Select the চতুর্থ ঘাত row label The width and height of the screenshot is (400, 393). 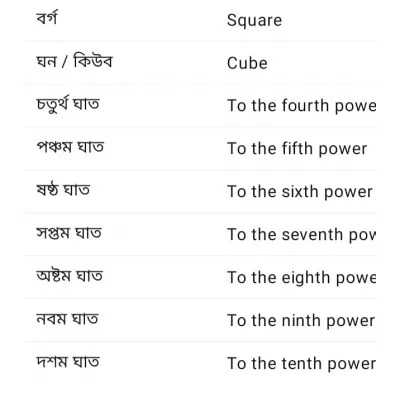pos(68,105)
